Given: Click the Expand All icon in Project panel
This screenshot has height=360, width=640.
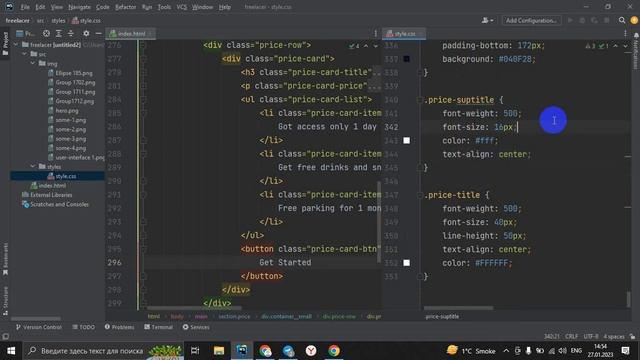Looking at the screenshot, I should click(58, 33).
